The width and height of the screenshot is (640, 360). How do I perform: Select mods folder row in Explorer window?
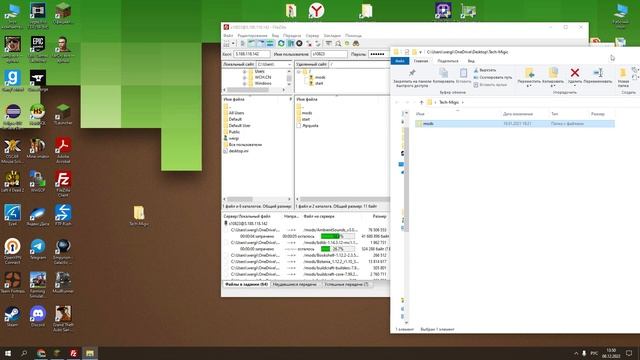pyautogui.click(x=514, y=124)
